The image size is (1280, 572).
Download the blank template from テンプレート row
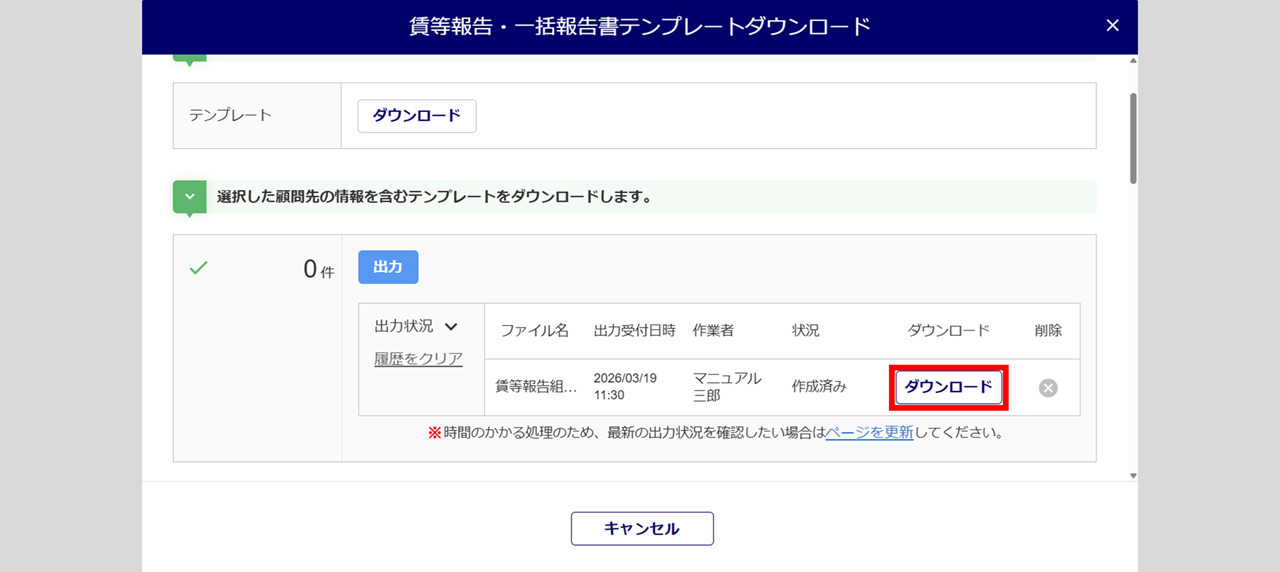(x=417, y=116)
